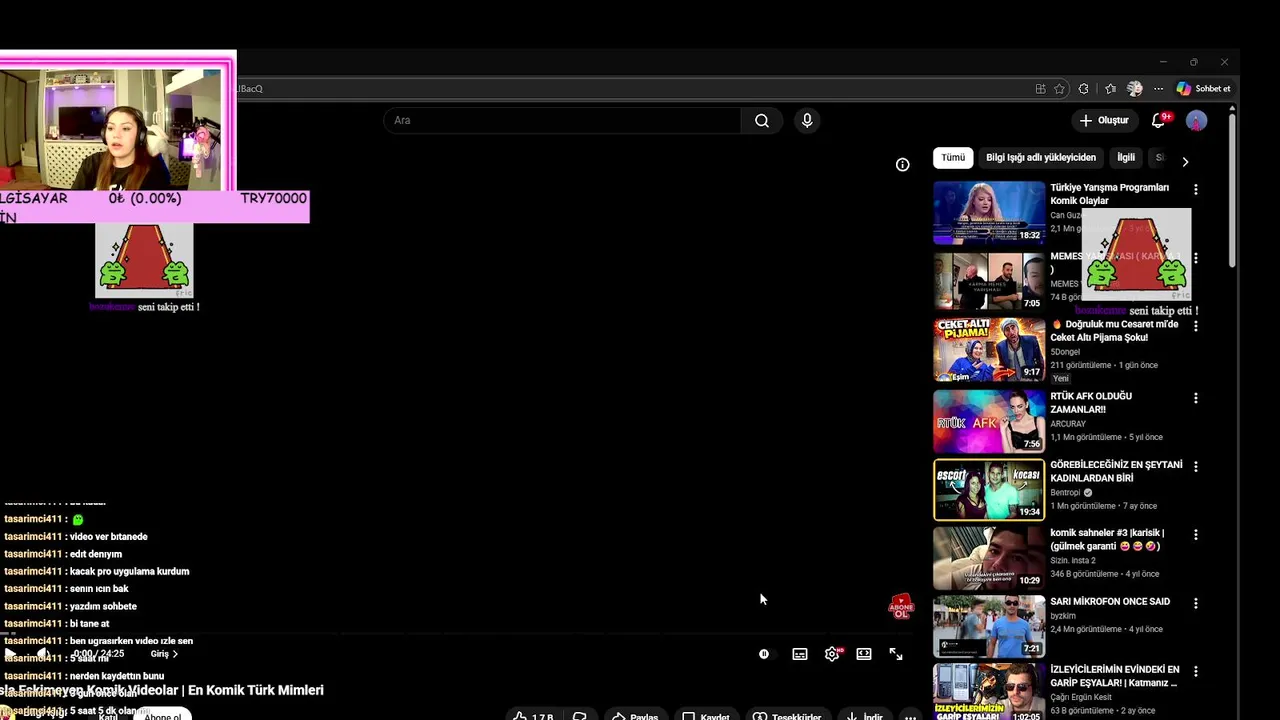Open options for SARI MİKROFON ONCE SAID video

click(1195, 603)
